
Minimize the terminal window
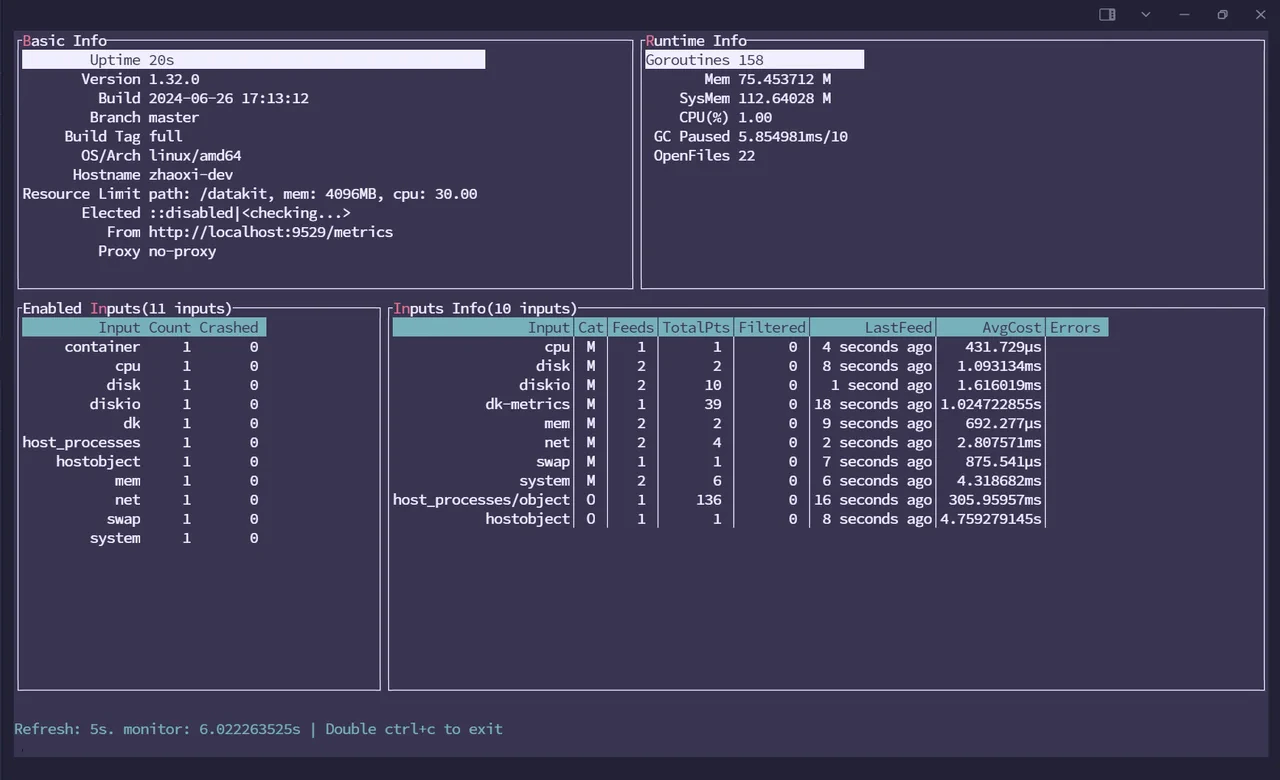tap(1184, 15)
